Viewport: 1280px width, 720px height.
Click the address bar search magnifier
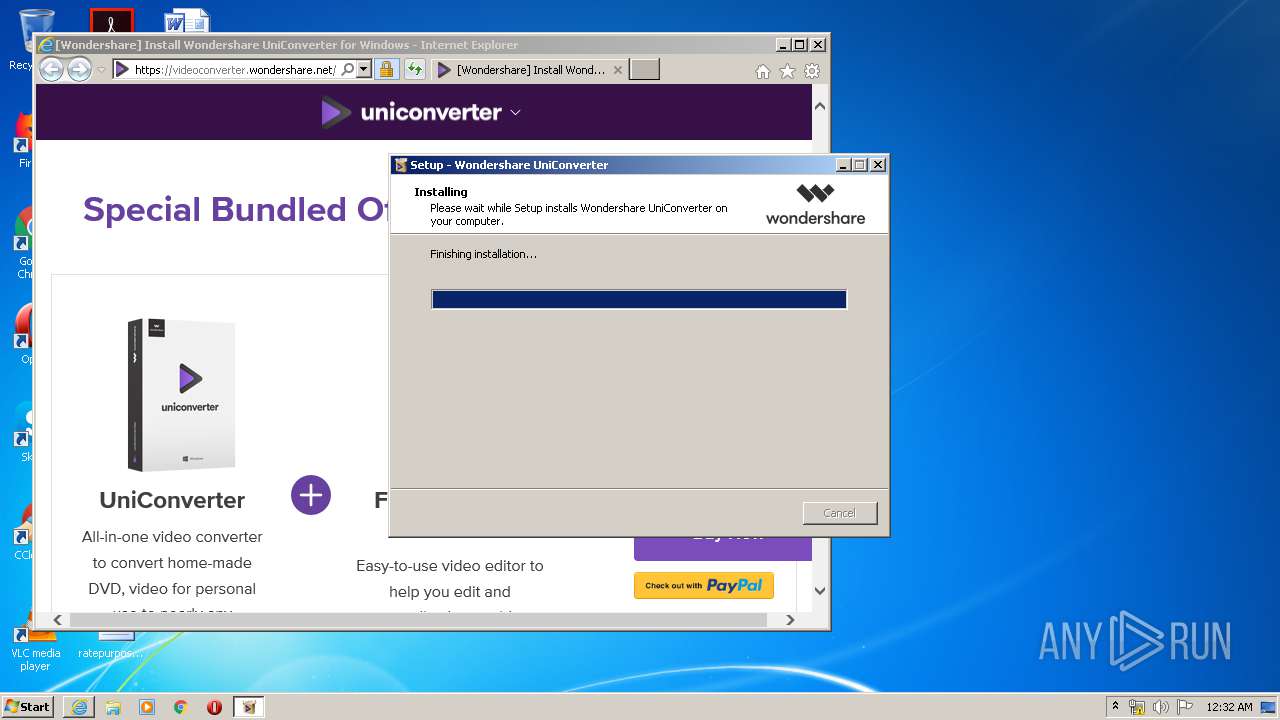coord(347,70)
